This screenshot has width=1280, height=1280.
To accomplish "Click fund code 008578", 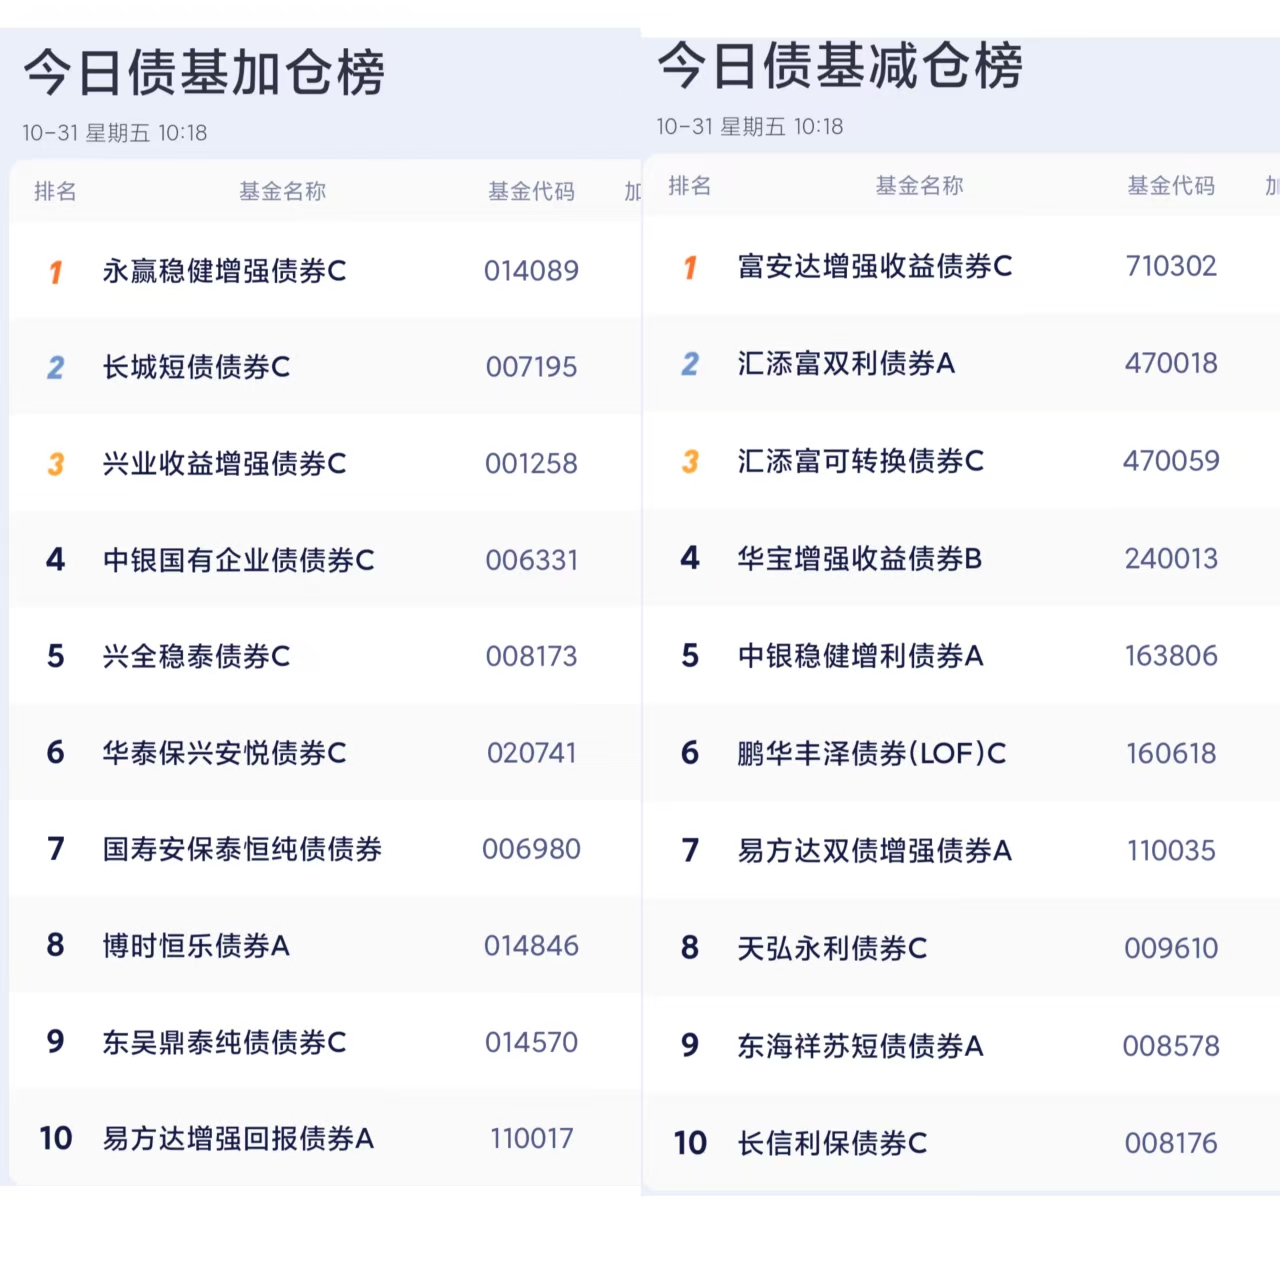I will click(1171, 1046).
